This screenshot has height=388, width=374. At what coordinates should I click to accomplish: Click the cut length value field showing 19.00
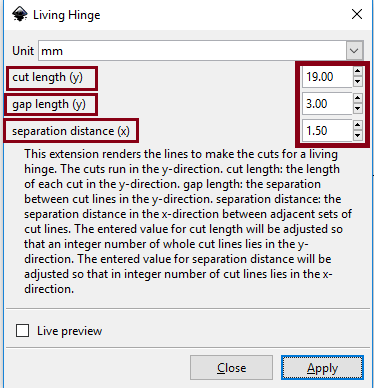(327, 77)
